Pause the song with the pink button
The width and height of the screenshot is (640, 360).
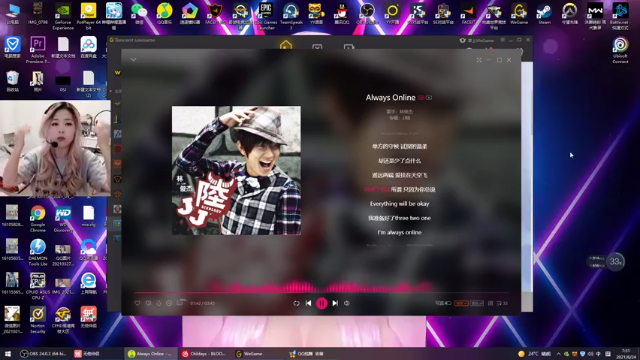coord(322,303)
